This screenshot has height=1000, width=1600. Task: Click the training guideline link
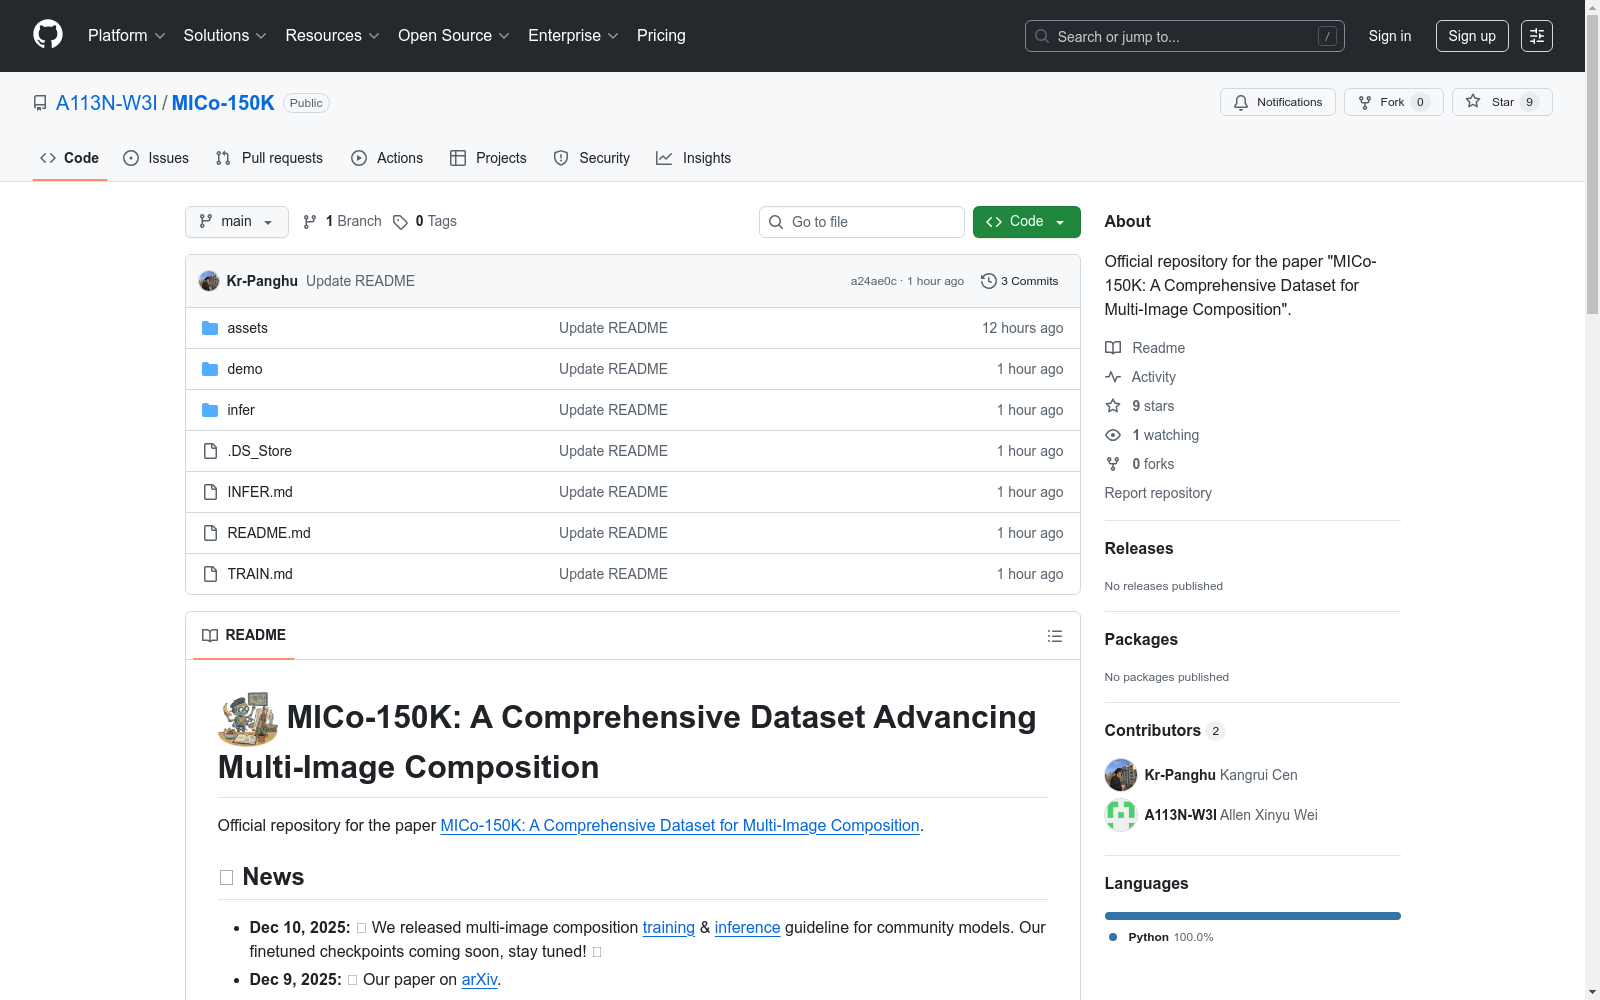(x=669, y=928)
